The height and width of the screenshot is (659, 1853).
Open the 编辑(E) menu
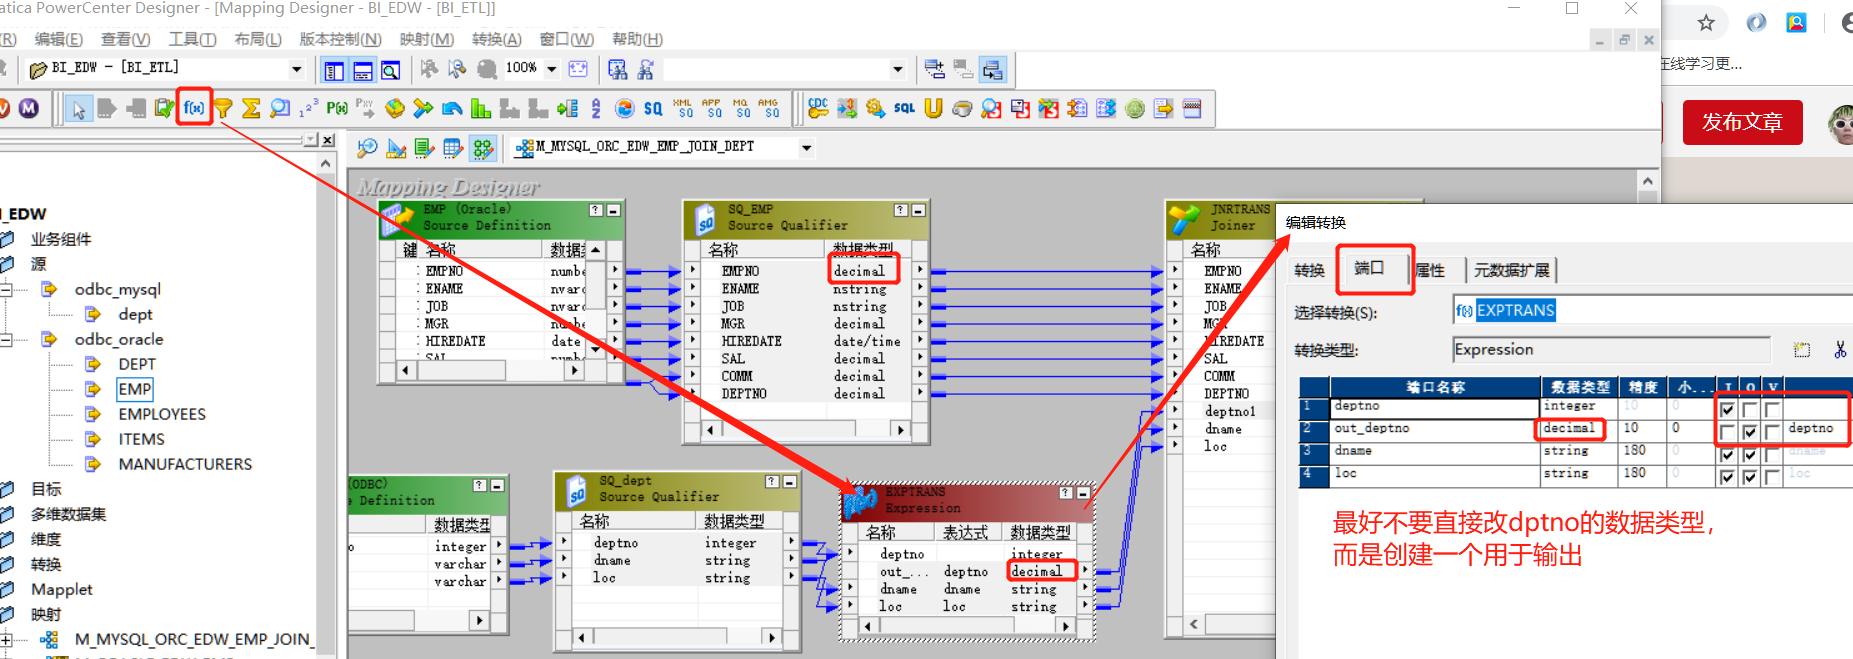pos(58,39)
